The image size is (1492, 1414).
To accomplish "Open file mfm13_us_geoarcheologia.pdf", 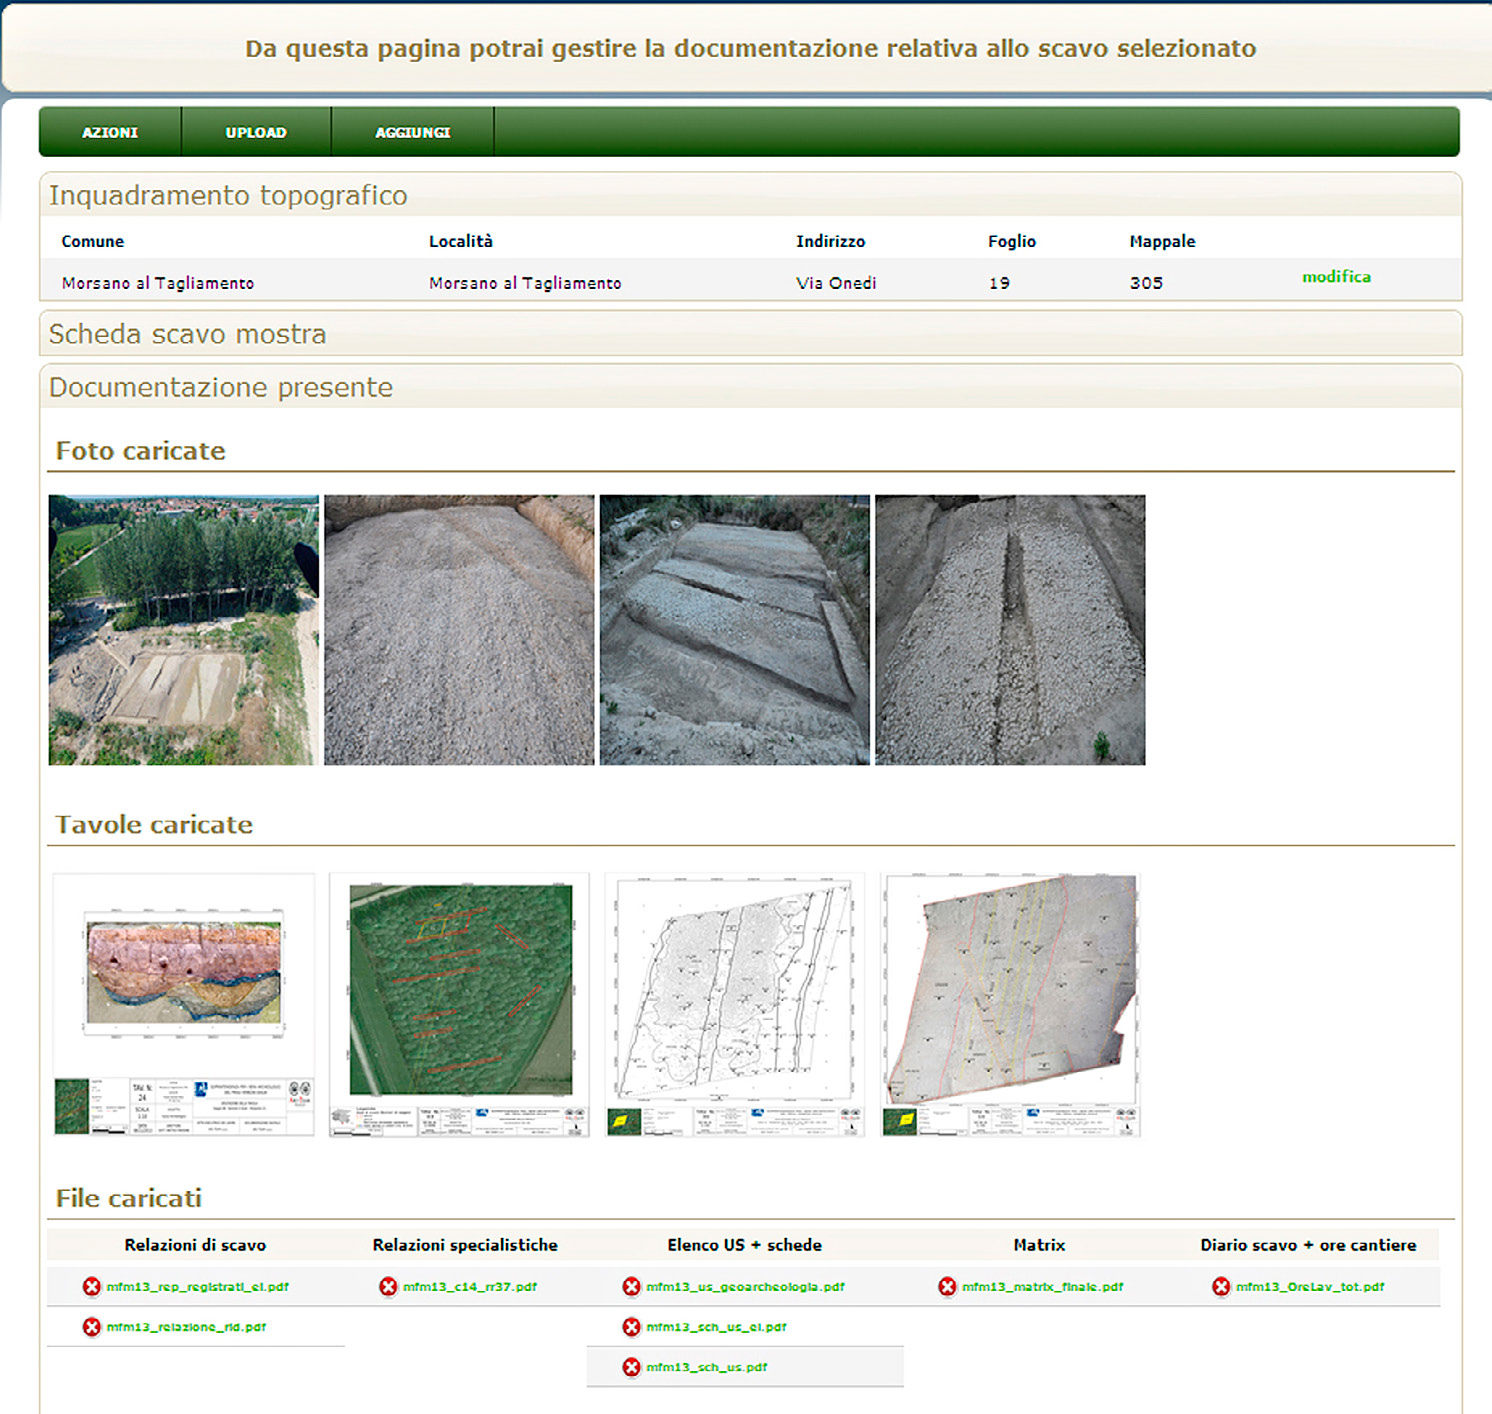I will 746,1287.
